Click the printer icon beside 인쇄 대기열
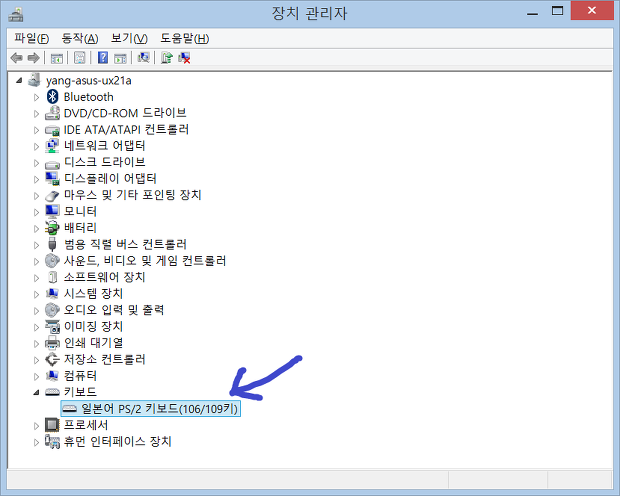Image resolution: width=620 pixels, height=496 pixels. 52,343
